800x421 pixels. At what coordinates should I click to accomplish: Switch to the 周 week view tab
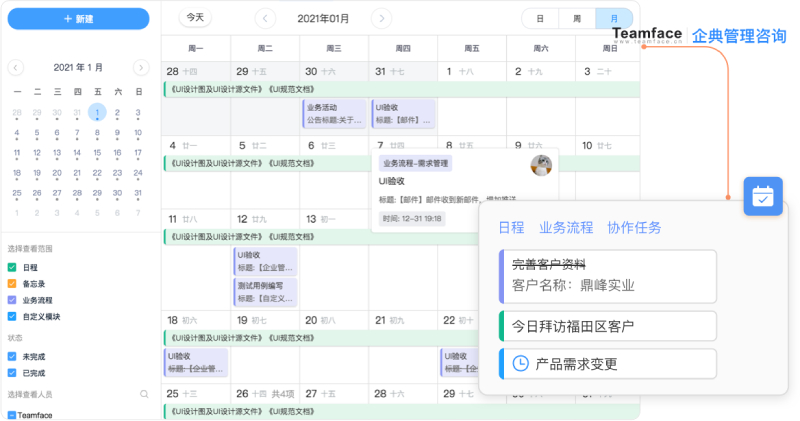[x=577, y=19]
